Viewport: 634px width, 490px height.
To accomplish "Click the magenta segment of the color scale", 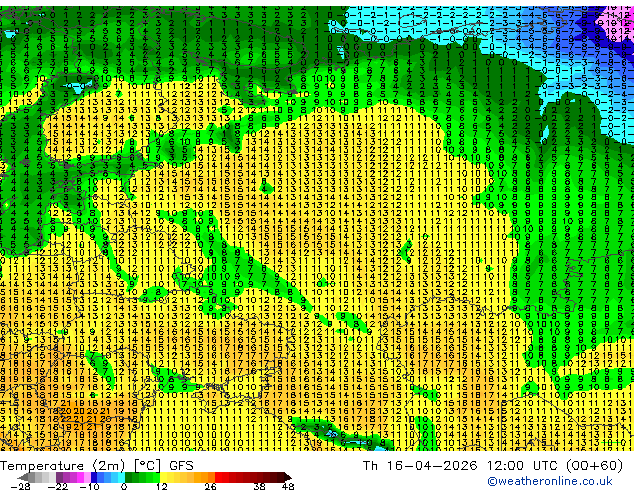I will tap(80, 477).
